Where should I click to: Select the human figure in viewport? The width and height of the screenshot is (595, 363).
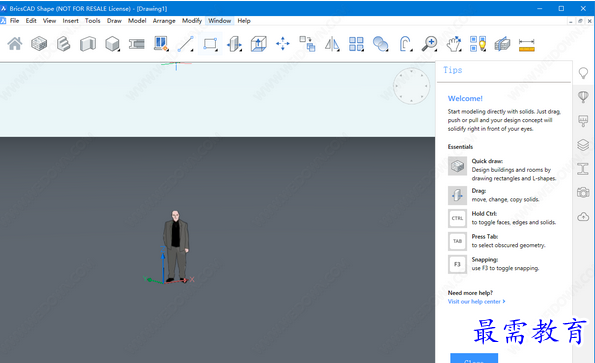[176, 246]
